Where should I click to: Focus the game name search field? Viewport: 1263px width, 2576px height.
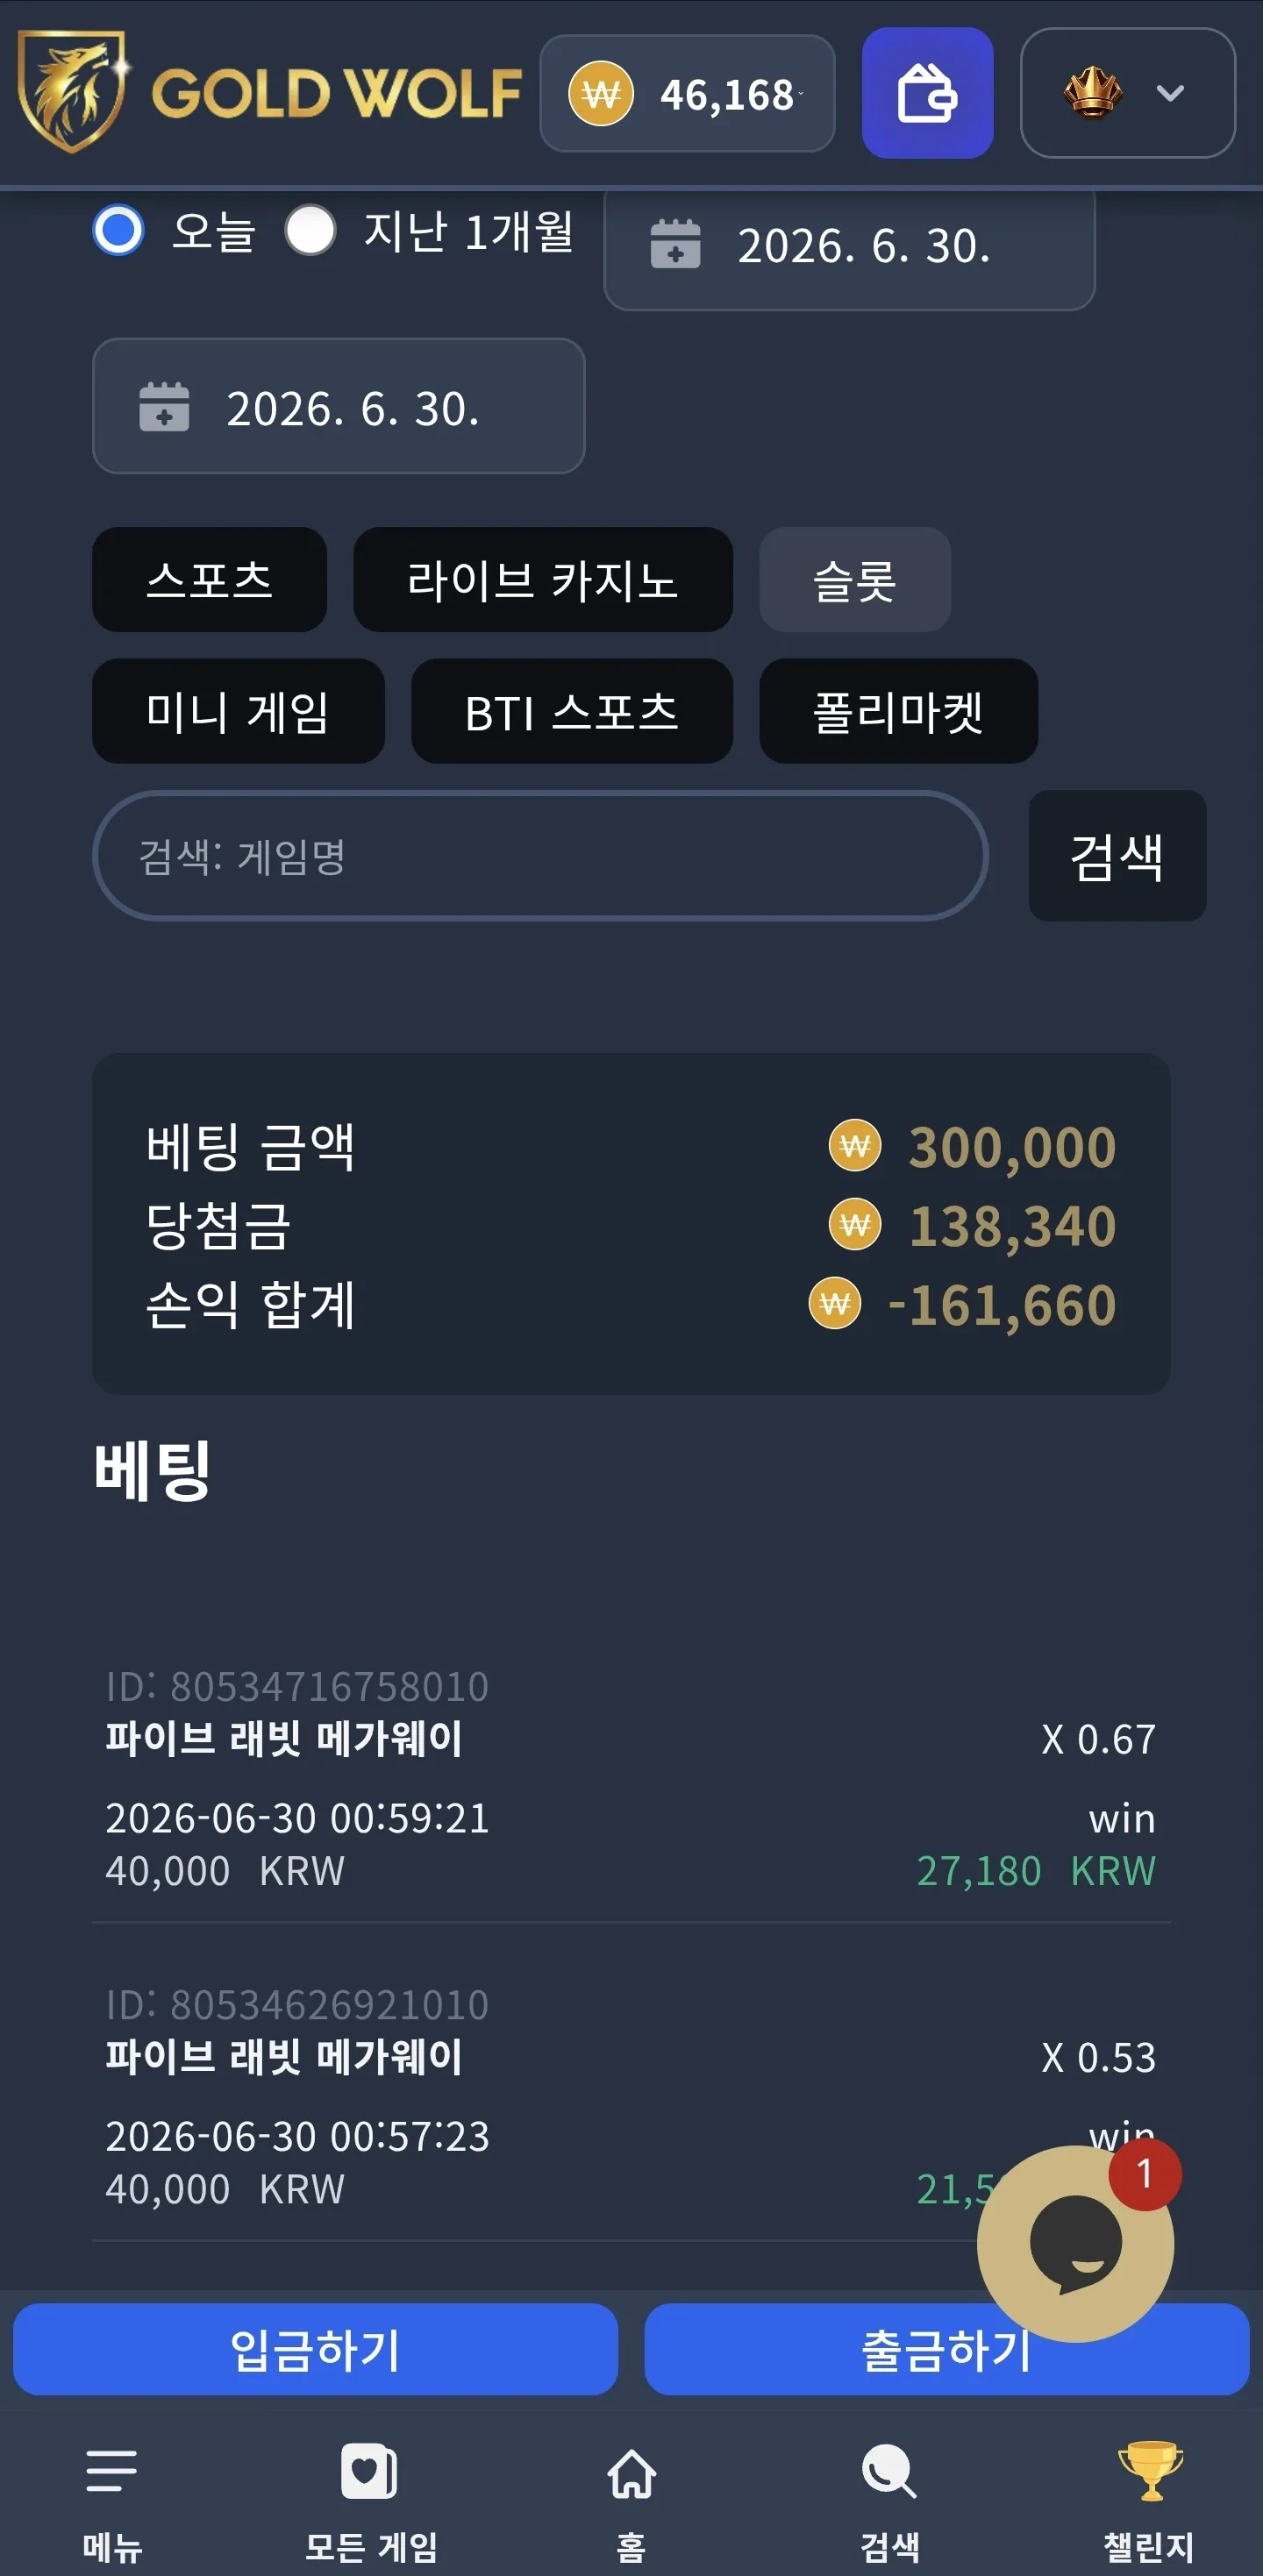click(x=541, y=856)
